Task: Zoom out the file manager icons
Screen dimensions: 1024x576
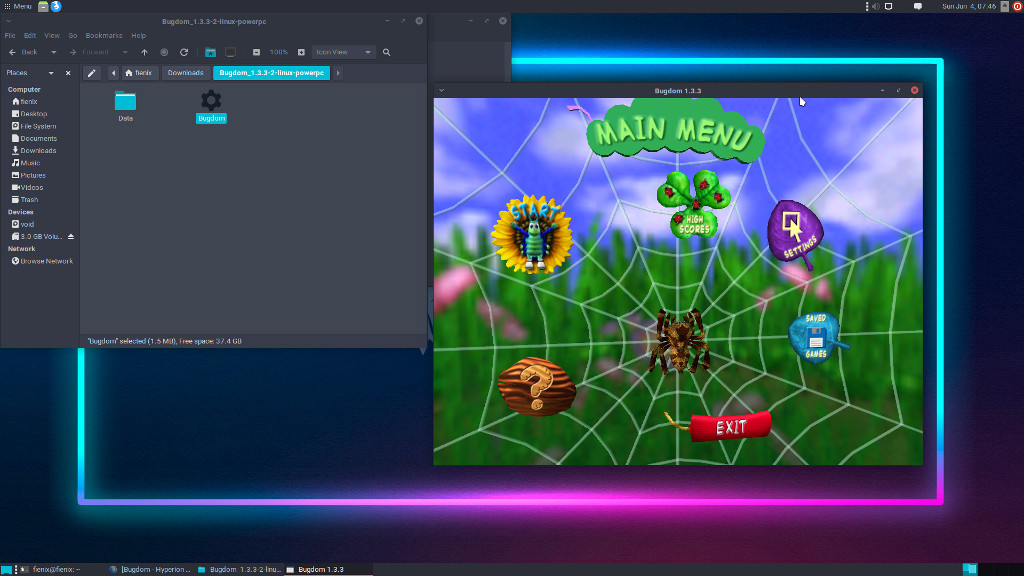Action: 257,52
